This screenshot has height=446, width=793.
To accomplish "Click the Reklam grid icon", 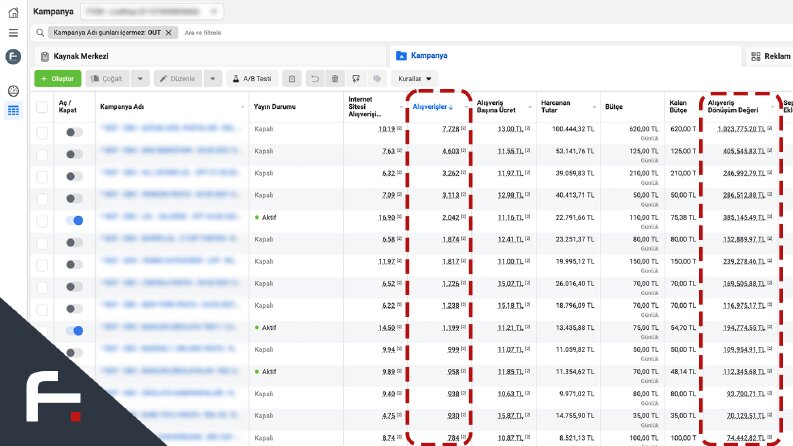I will 756,56.
